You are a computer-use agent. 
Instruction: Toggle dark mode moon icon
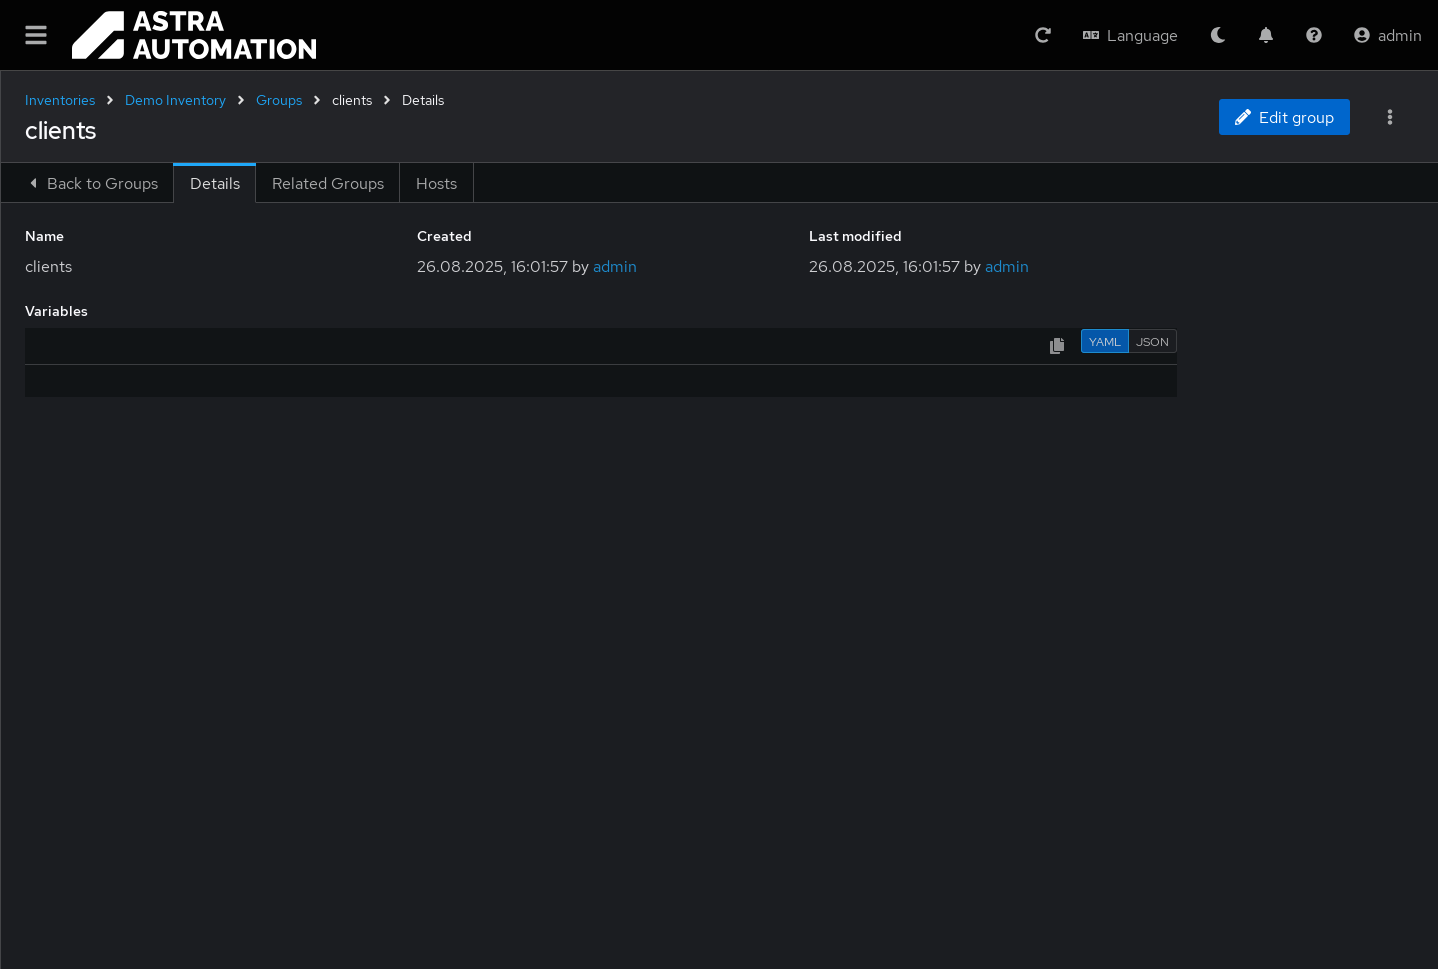[x=1217, y=35]
